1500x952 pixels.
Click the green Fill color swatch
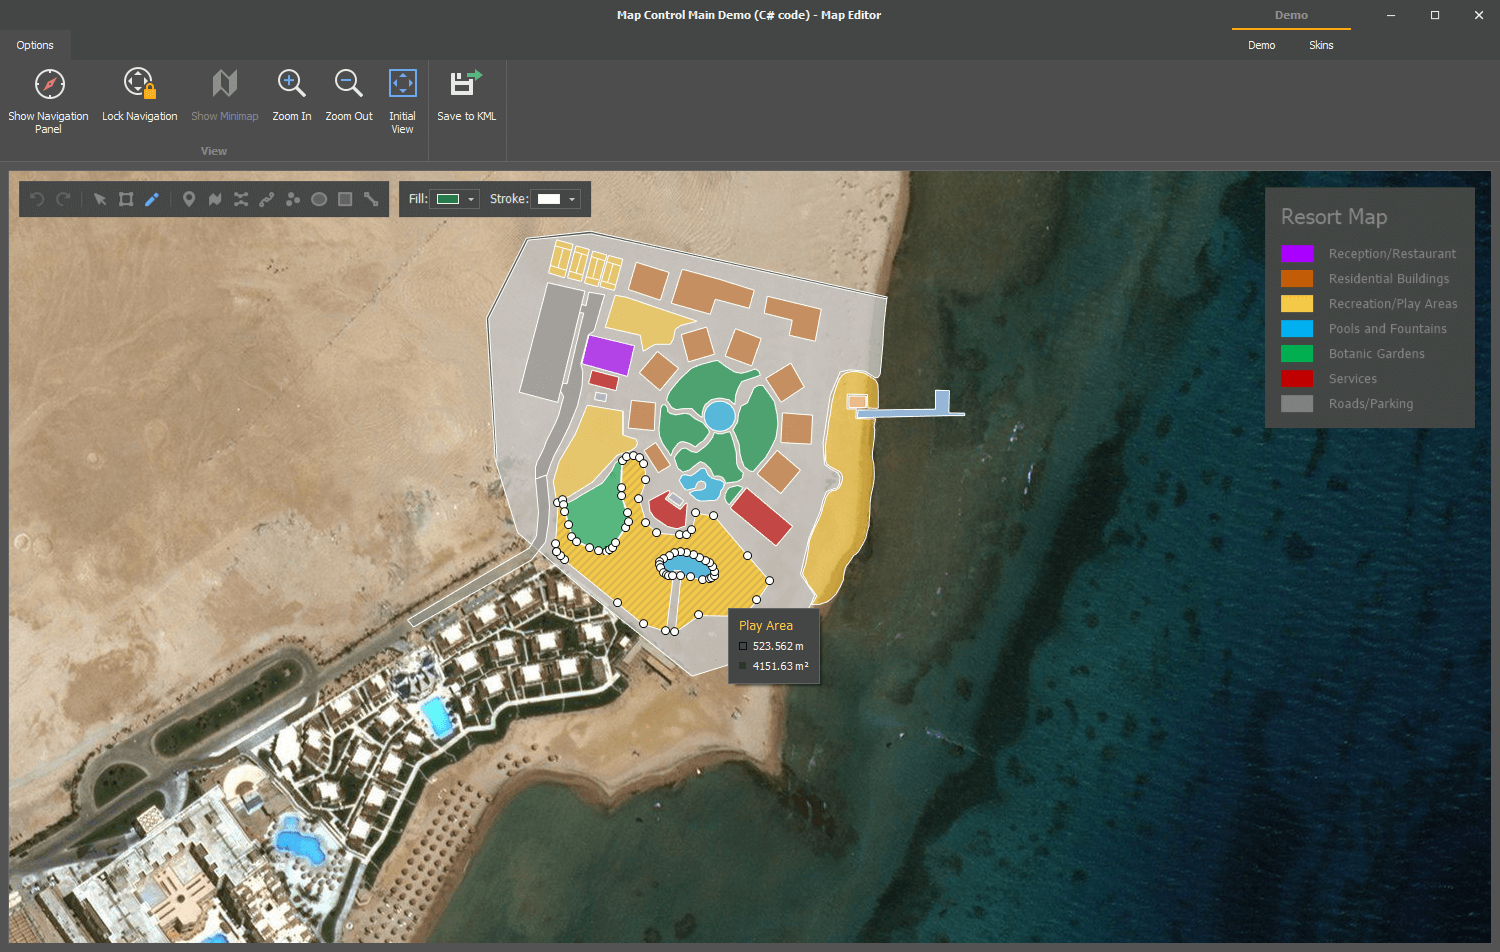click(x=448, y=199)
